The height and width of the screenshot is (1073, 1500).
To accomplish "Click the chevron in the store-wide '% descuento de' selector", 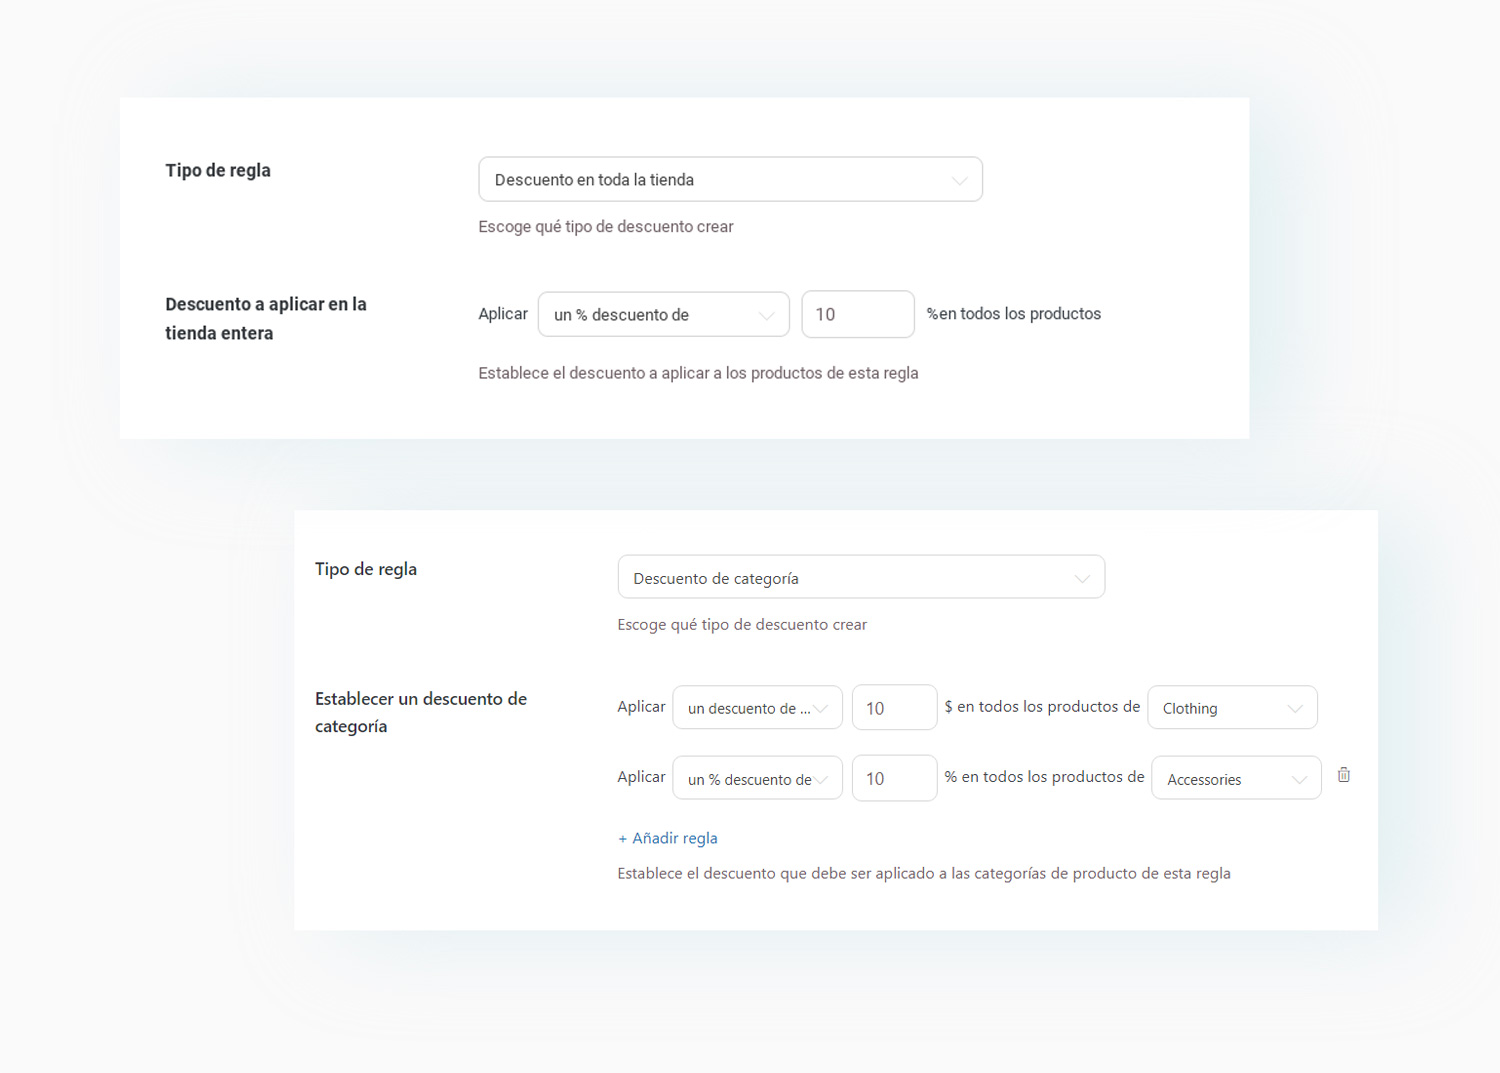I will [766, 316].
